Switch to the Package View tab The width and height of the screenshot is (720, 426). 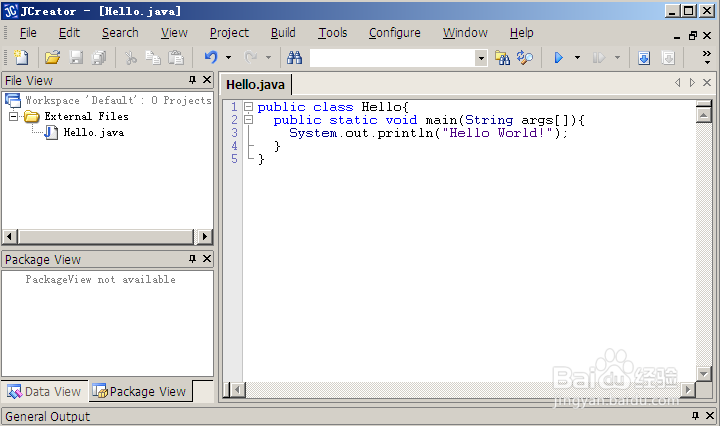[x=140, y=392]
